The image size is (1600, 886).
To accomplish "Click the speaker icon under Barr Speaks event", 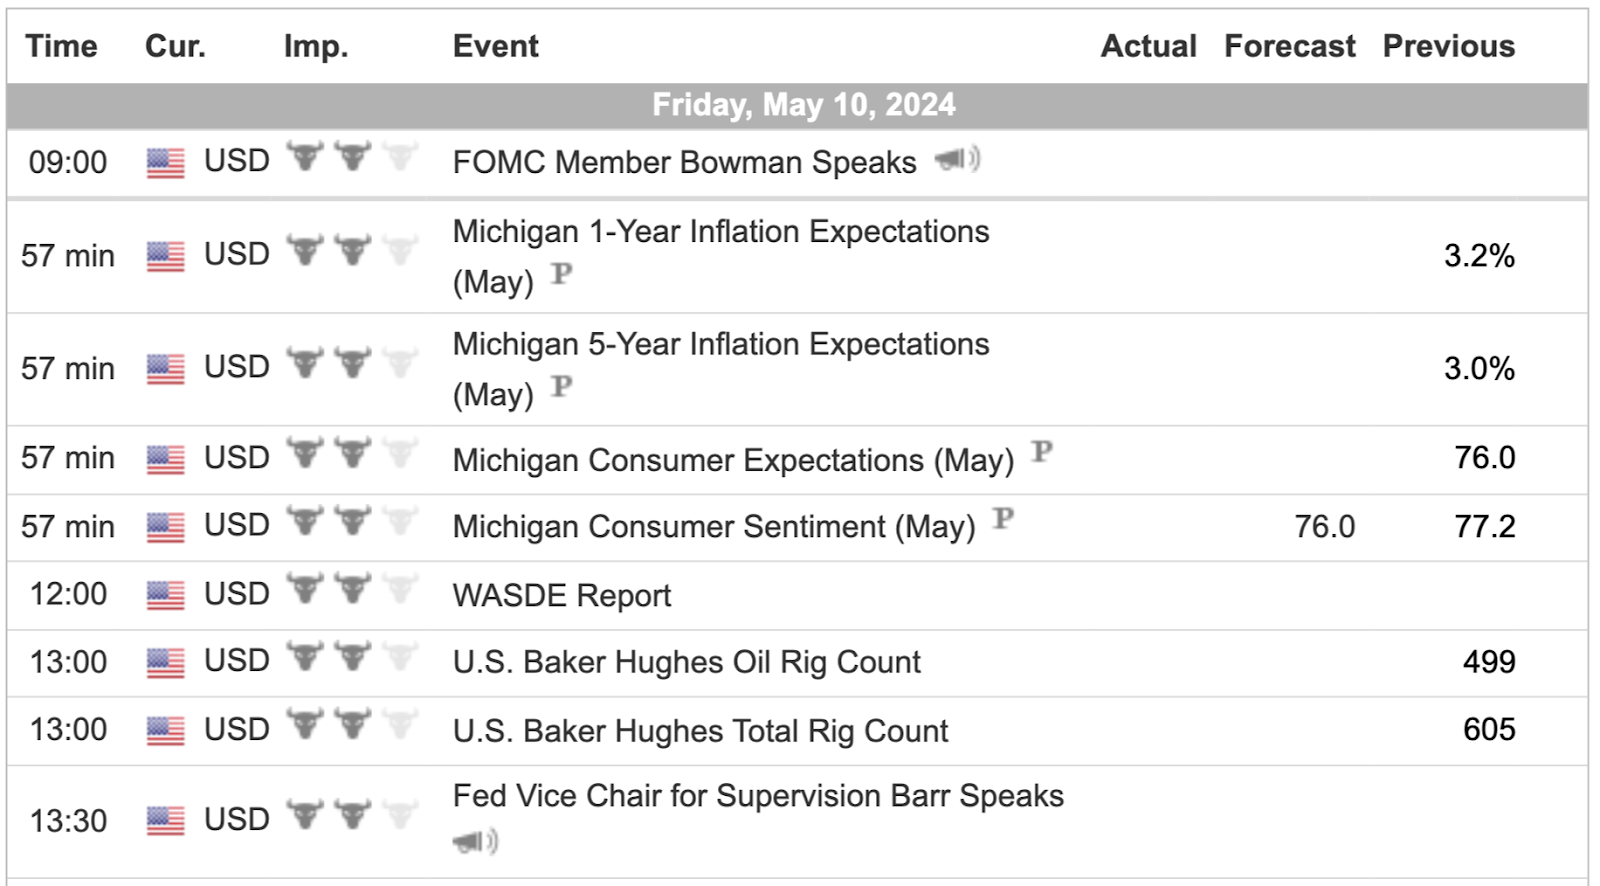I will tap(475, 842).
